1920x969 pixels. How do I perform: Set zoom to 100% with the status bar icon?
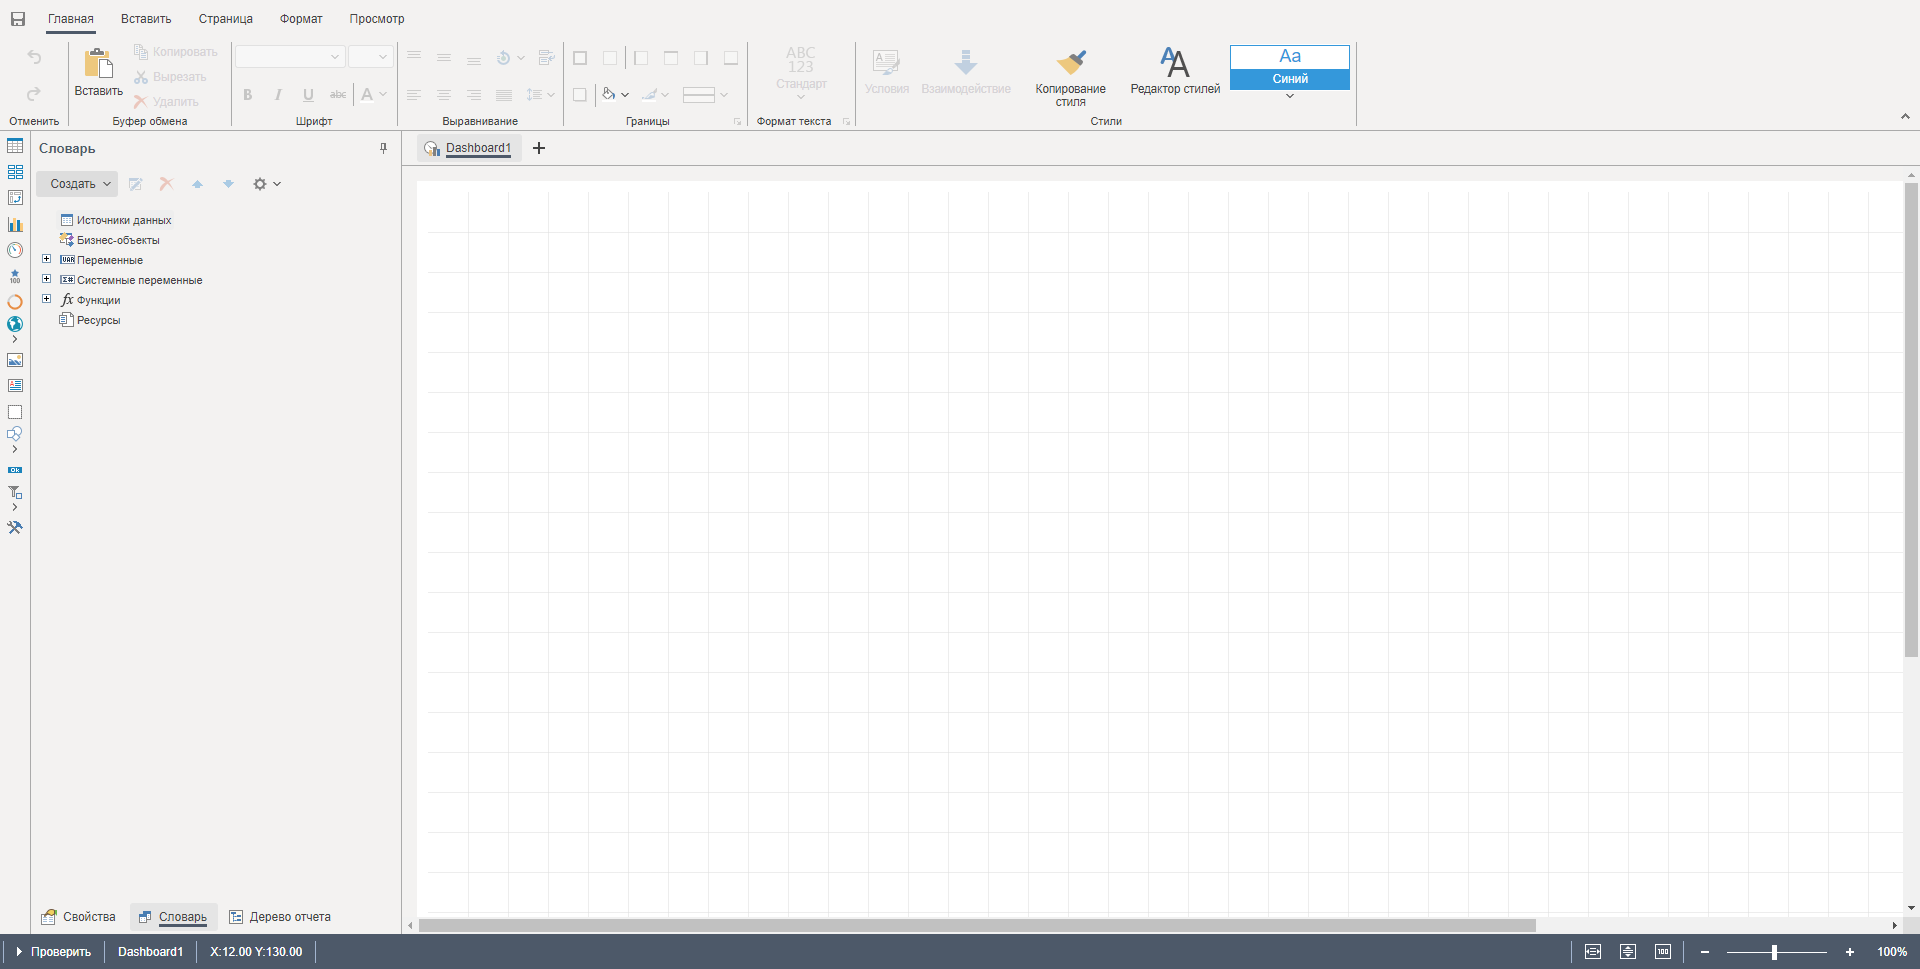pyautogui.click(x=1662, y=952)
